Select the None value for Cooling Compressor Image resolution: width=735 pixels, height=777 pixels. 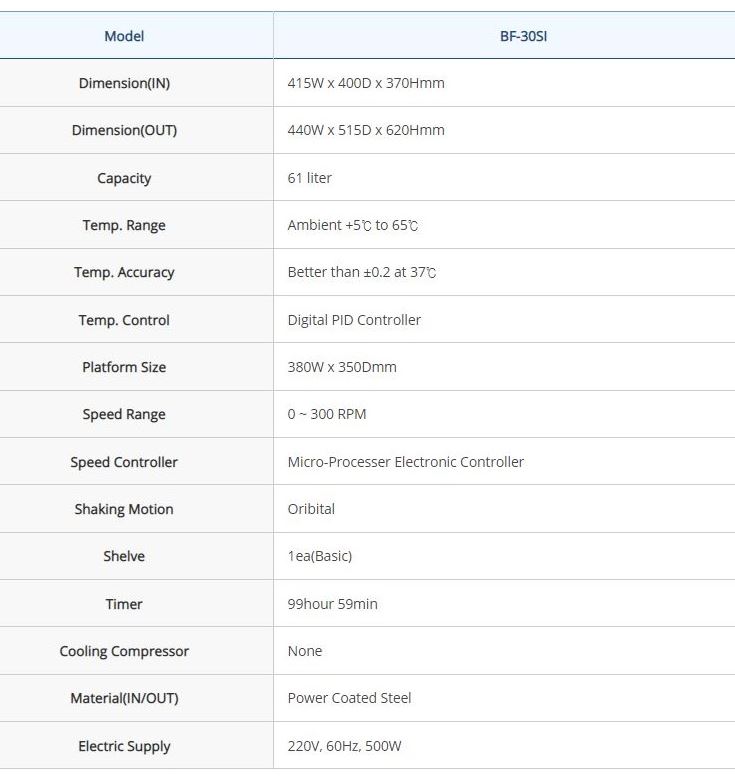coord(305,651)
